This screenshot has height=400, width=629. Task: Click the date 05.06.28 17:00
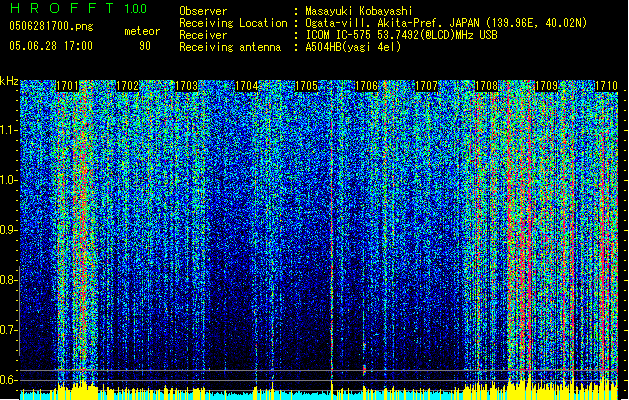click(x=51, y=46)
